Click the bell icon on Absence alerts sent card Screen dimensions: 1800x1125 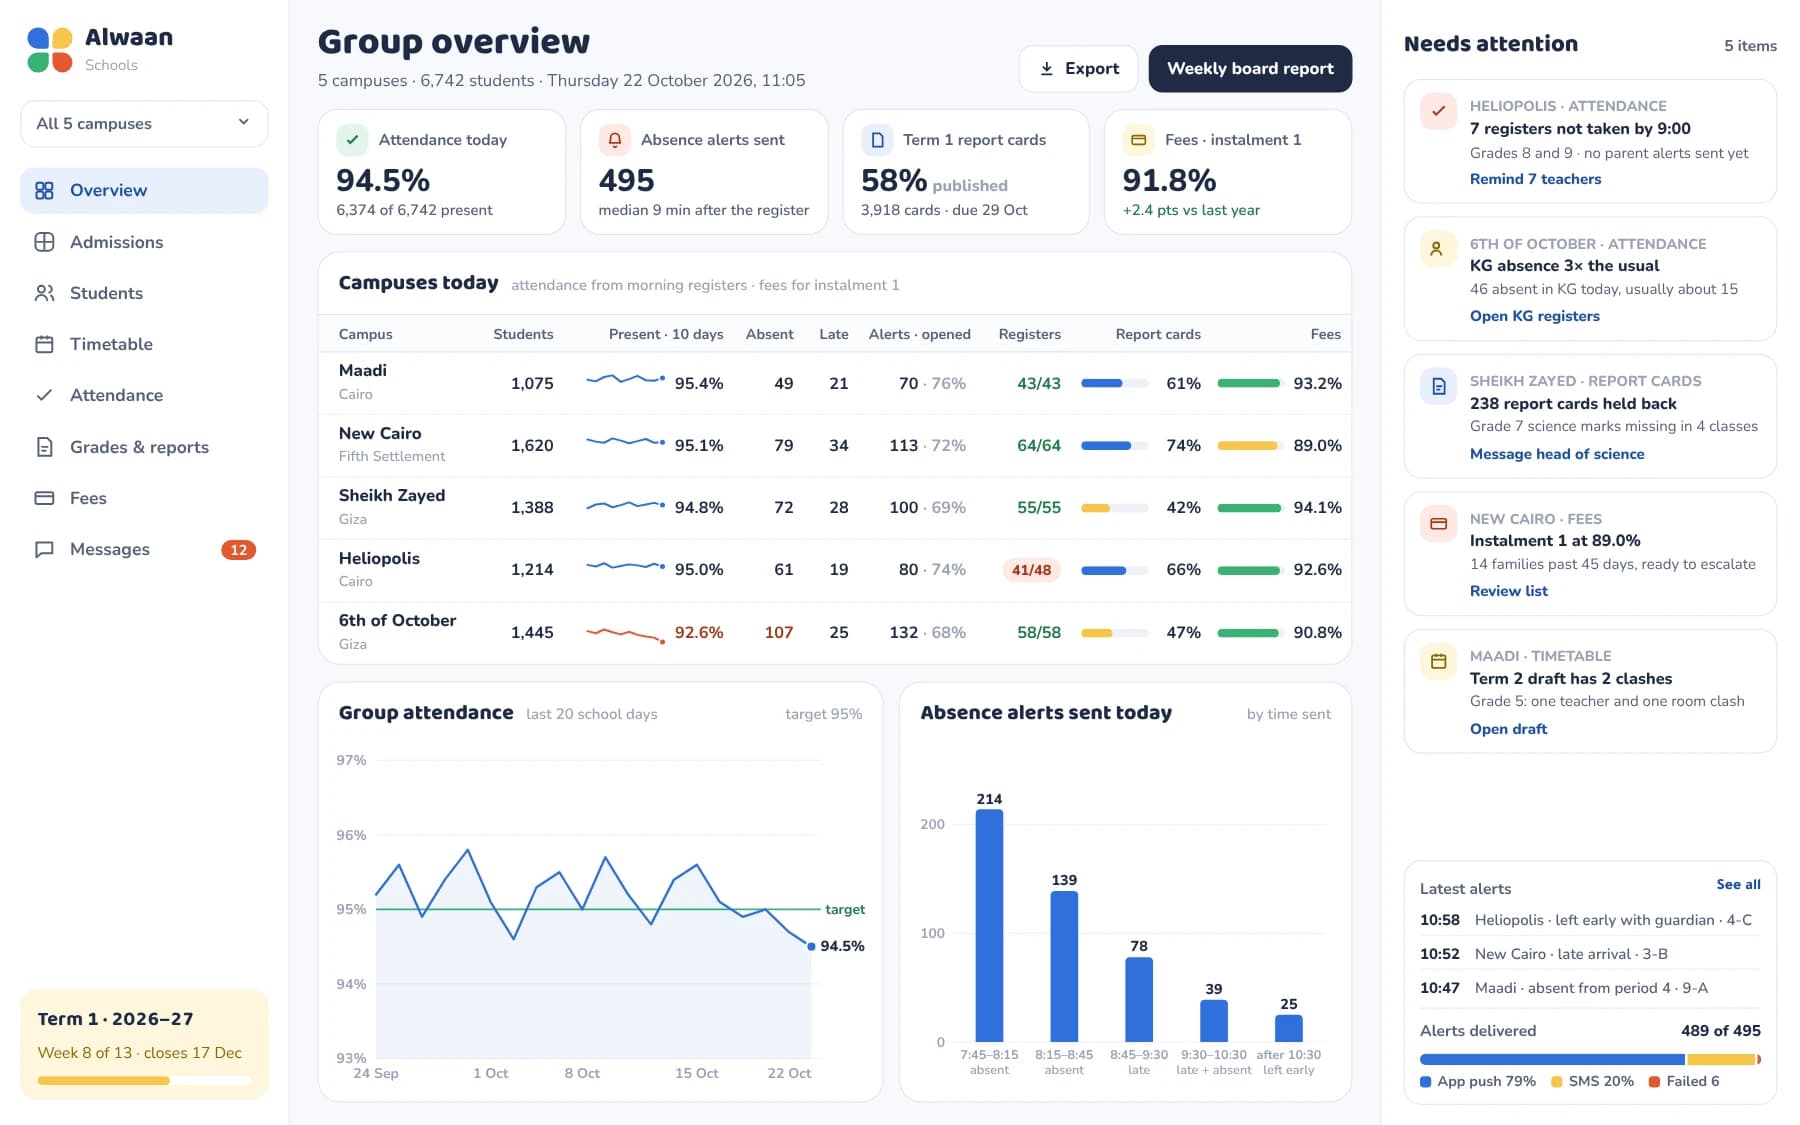pyautogui.click(x=615, y=140)
